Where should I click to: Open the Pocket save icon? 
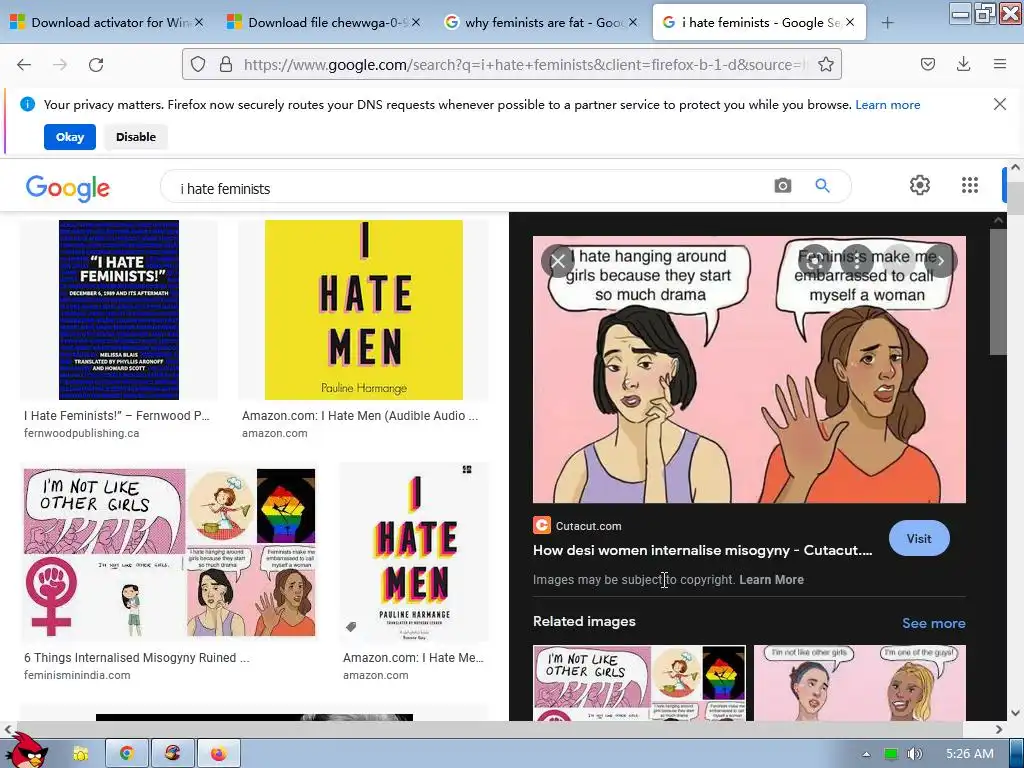tap(927, 64)
